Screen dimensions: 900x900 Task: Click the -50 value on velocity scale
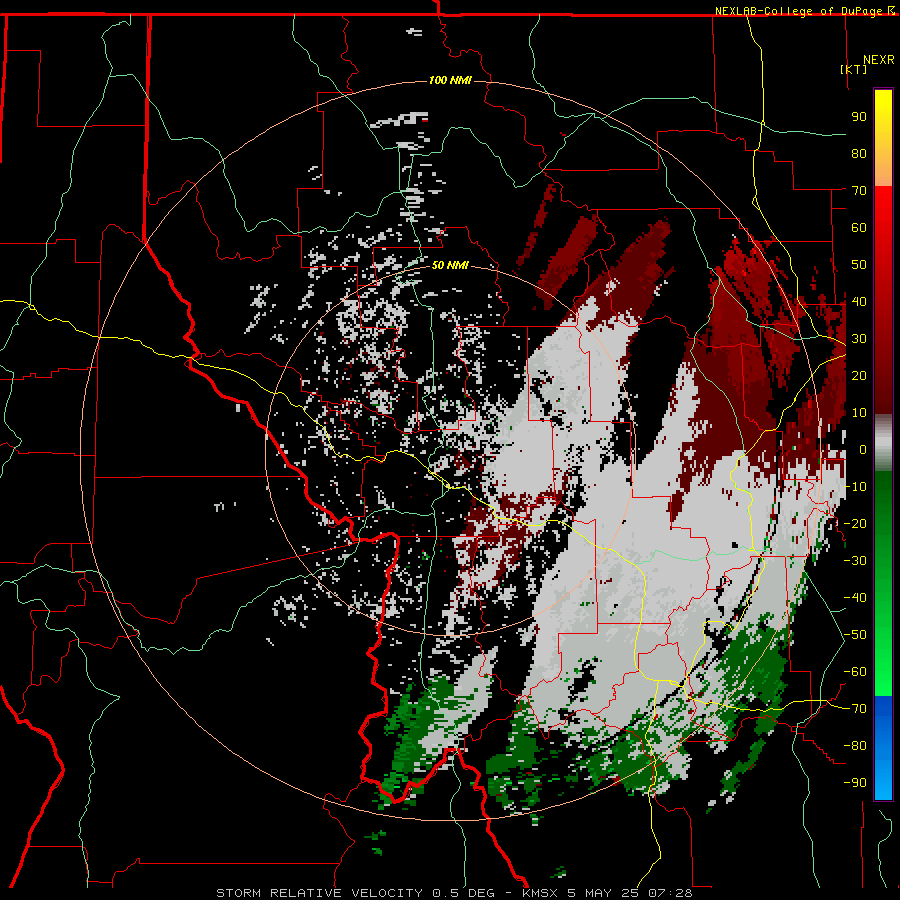(x=855, y=635)
